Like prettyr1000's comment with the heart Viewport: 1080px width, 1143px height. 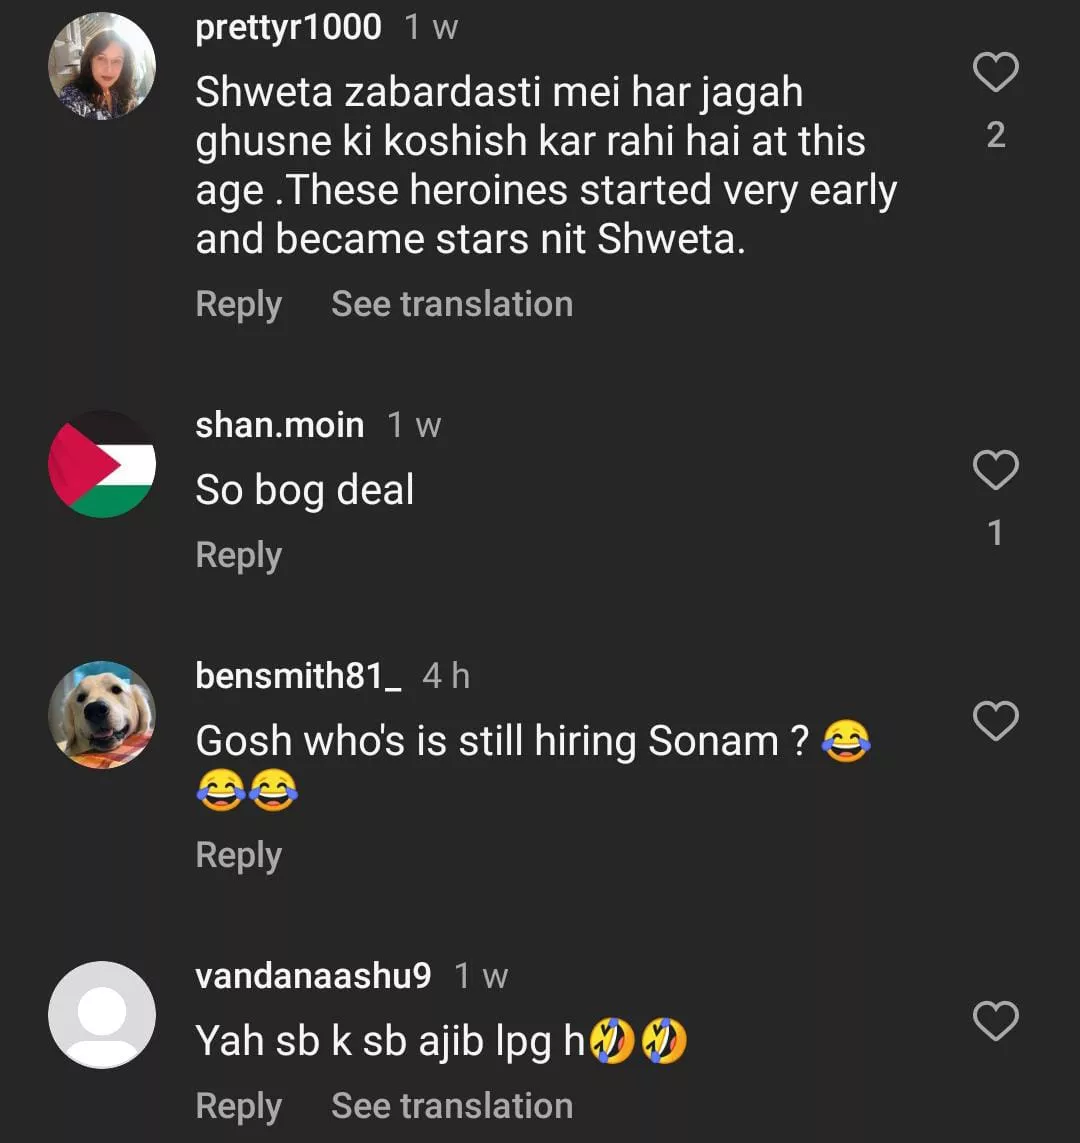click(x=995, y=73)
